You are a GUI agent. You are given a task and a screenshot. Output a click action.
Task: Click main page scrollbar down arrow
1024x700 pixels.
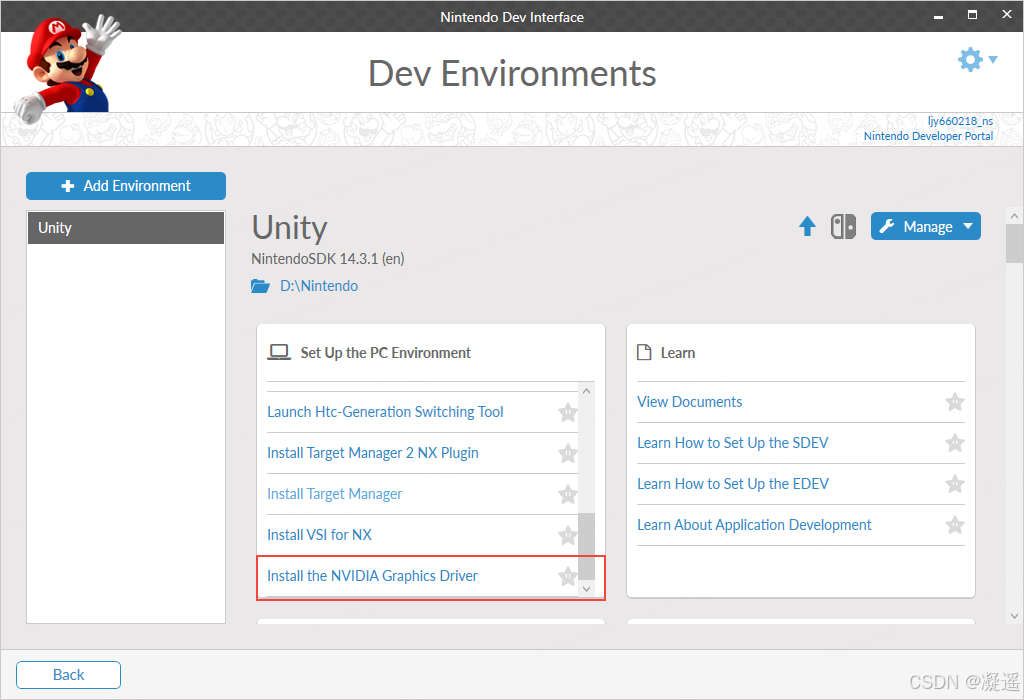1014,616
